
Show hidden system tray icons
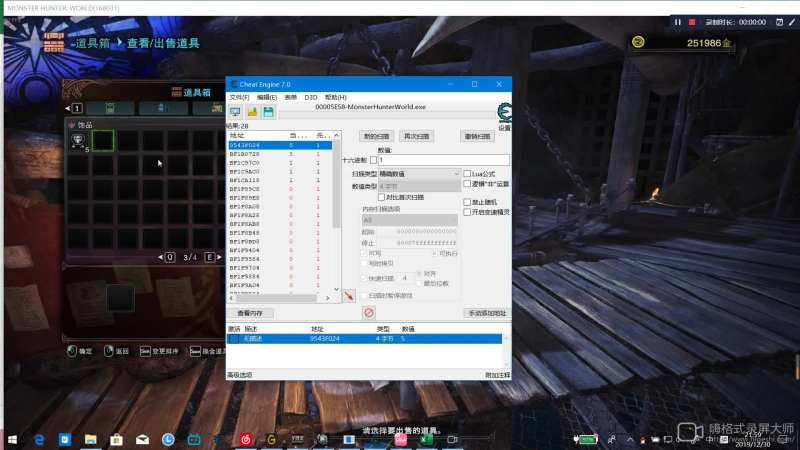(x=631, y=439)
